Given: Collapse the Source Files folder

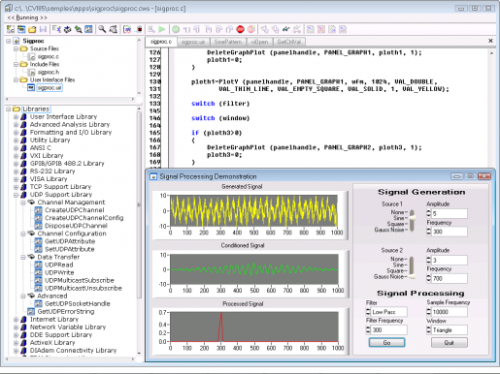Looking at the screenshot, I should click(16, 49).
